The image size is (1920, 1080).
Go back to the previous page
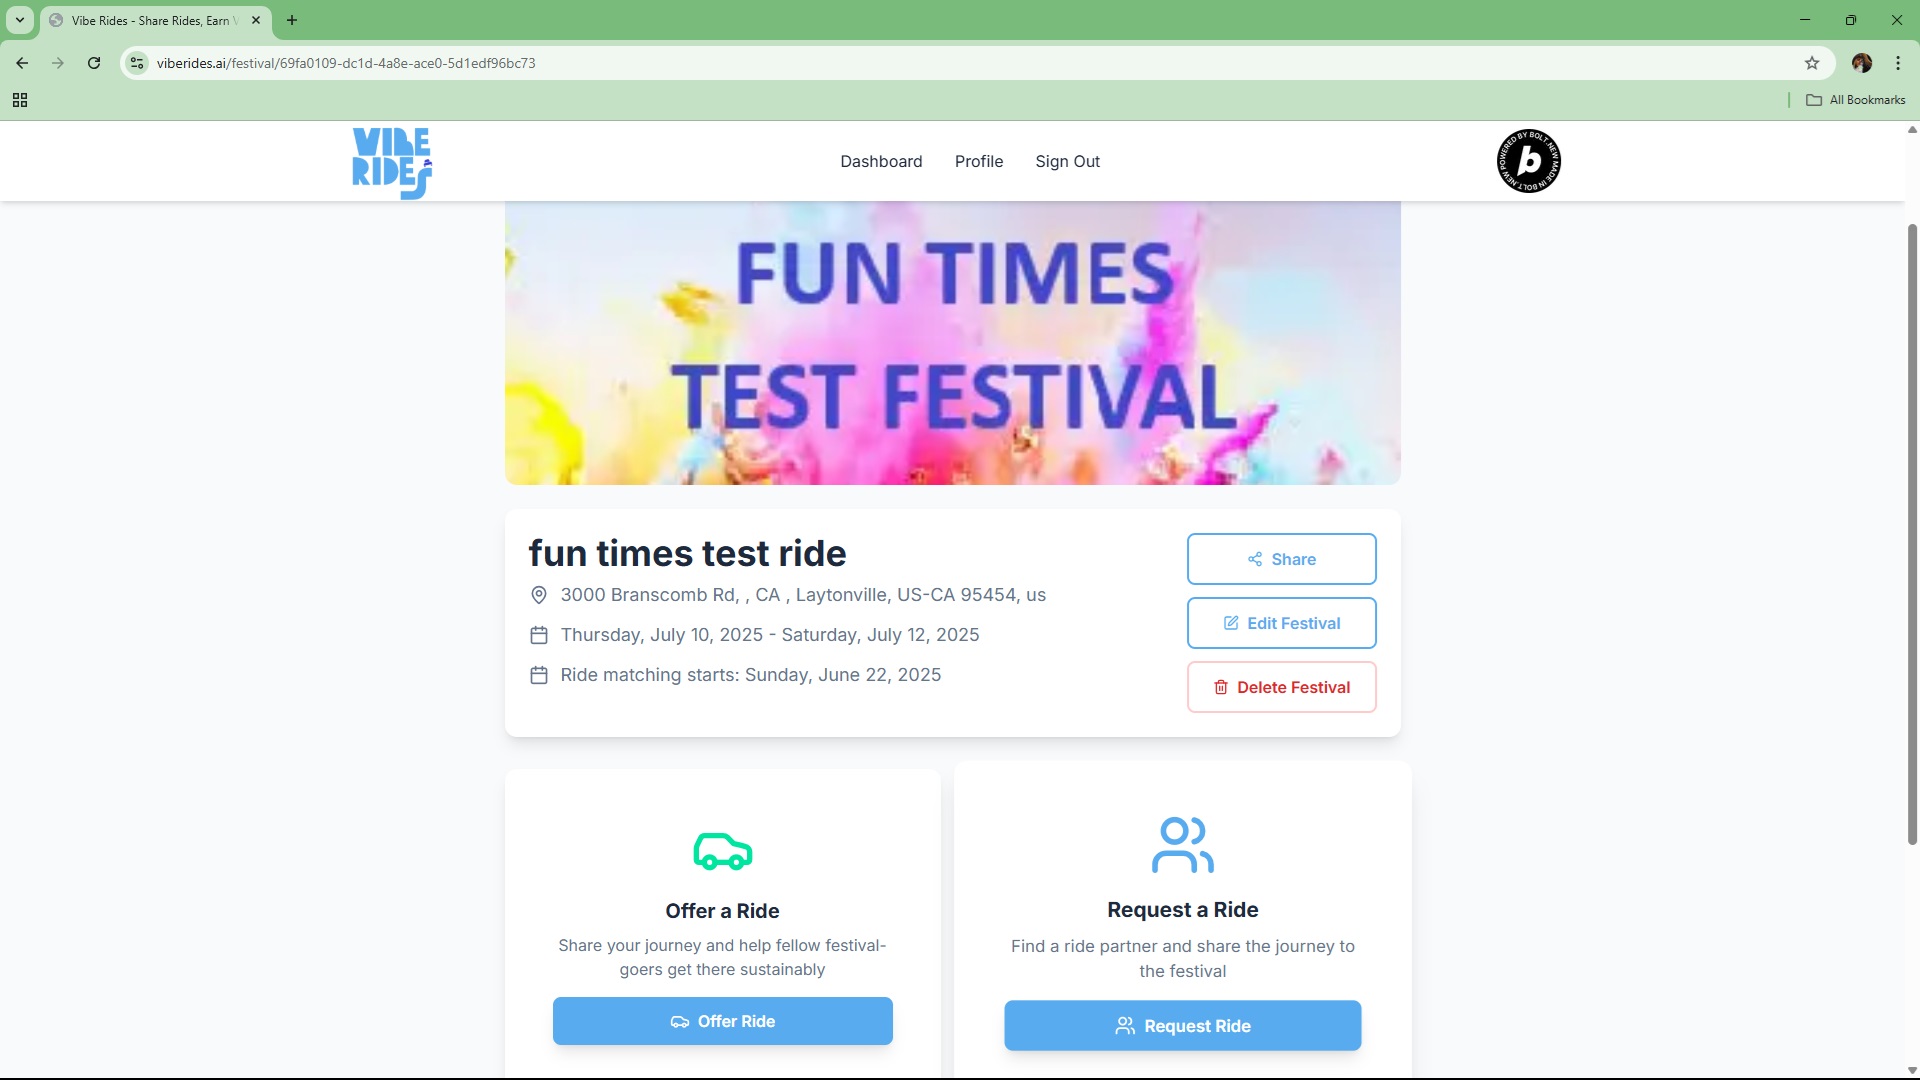[22, 63]
